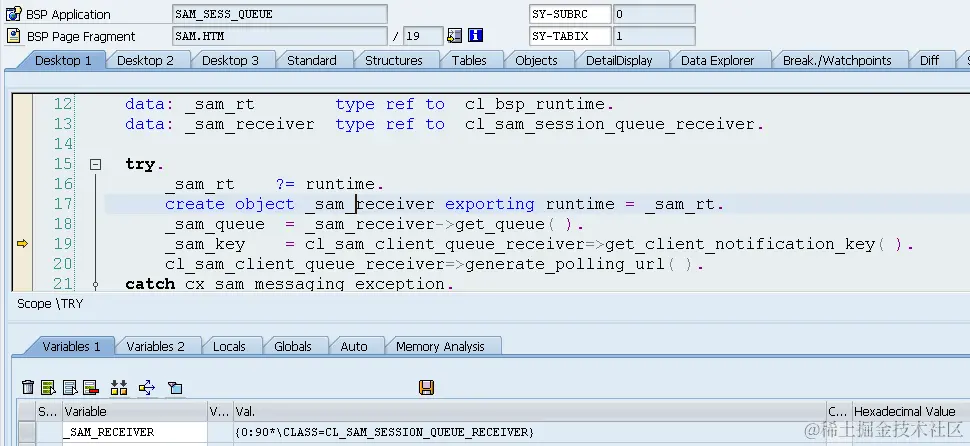
Task: Click the save diskette icon in variables toolbar
Action: [x=426, y=387]
